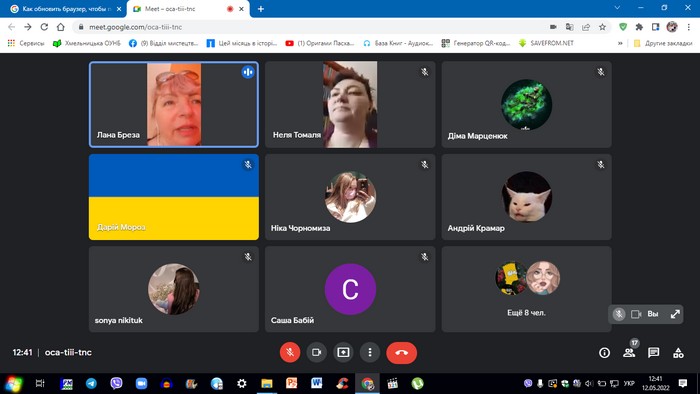Viewport: 700px width, 394px height.
Task: Expand hidden bookmarks double chevron
Action: coord(620,43)
